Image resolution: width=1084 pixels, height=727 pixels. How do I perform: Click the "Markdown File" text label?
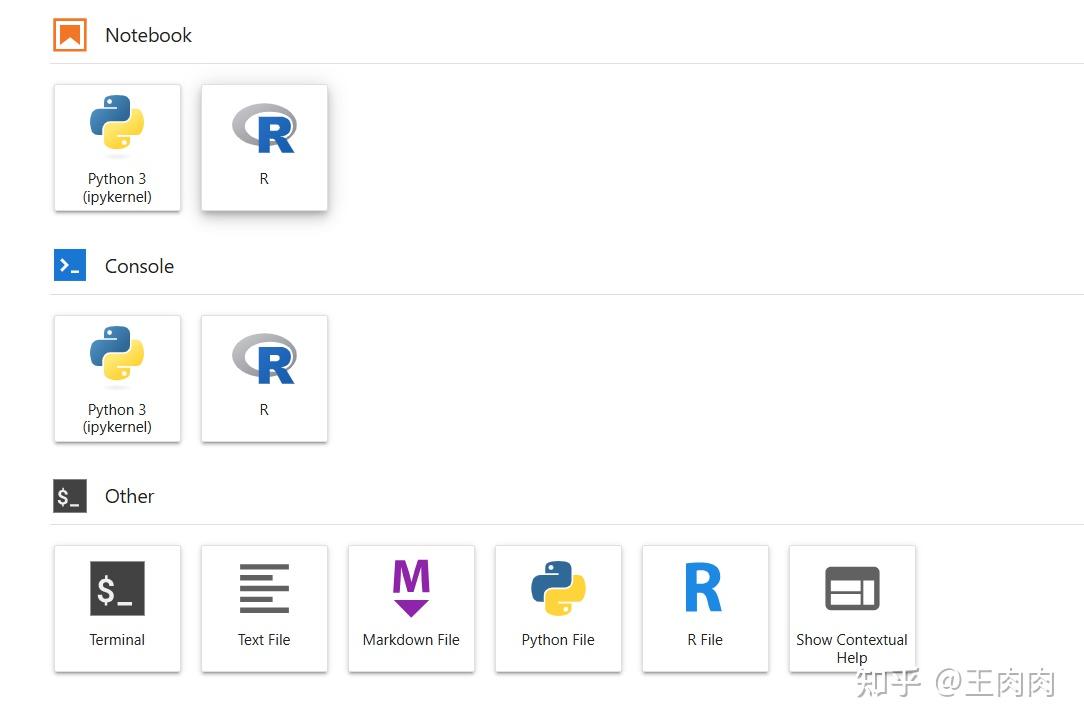[x=411, y=640]
